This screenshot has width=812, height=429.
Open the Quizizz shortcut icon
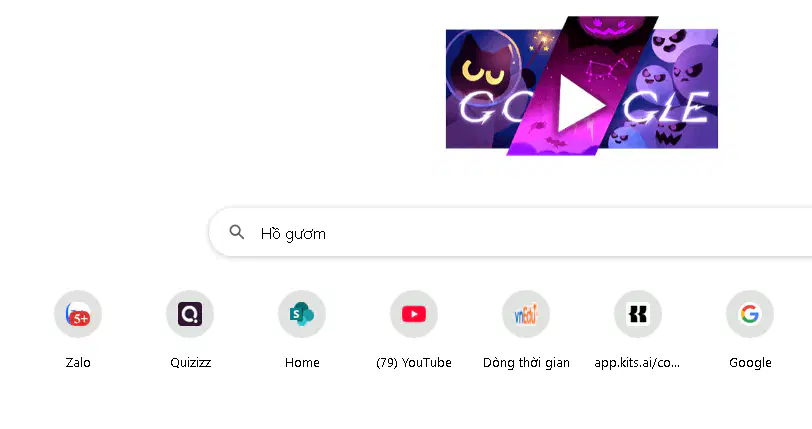pos(190,314)
